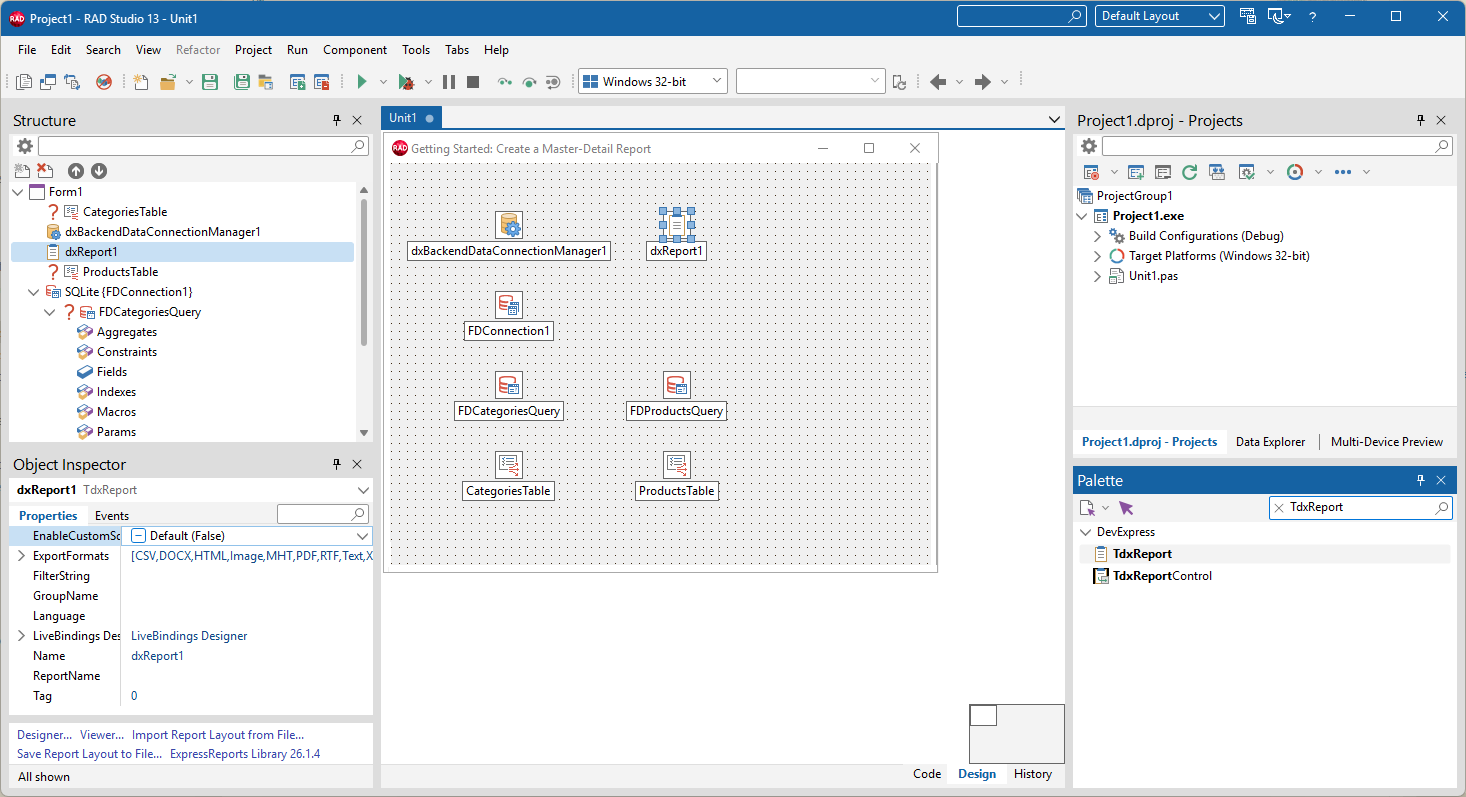The width and height of the screenshot is (1466, 797).
Task: Expand Build Configurations (Debug) node
Action: click(x=1097, y=236)
